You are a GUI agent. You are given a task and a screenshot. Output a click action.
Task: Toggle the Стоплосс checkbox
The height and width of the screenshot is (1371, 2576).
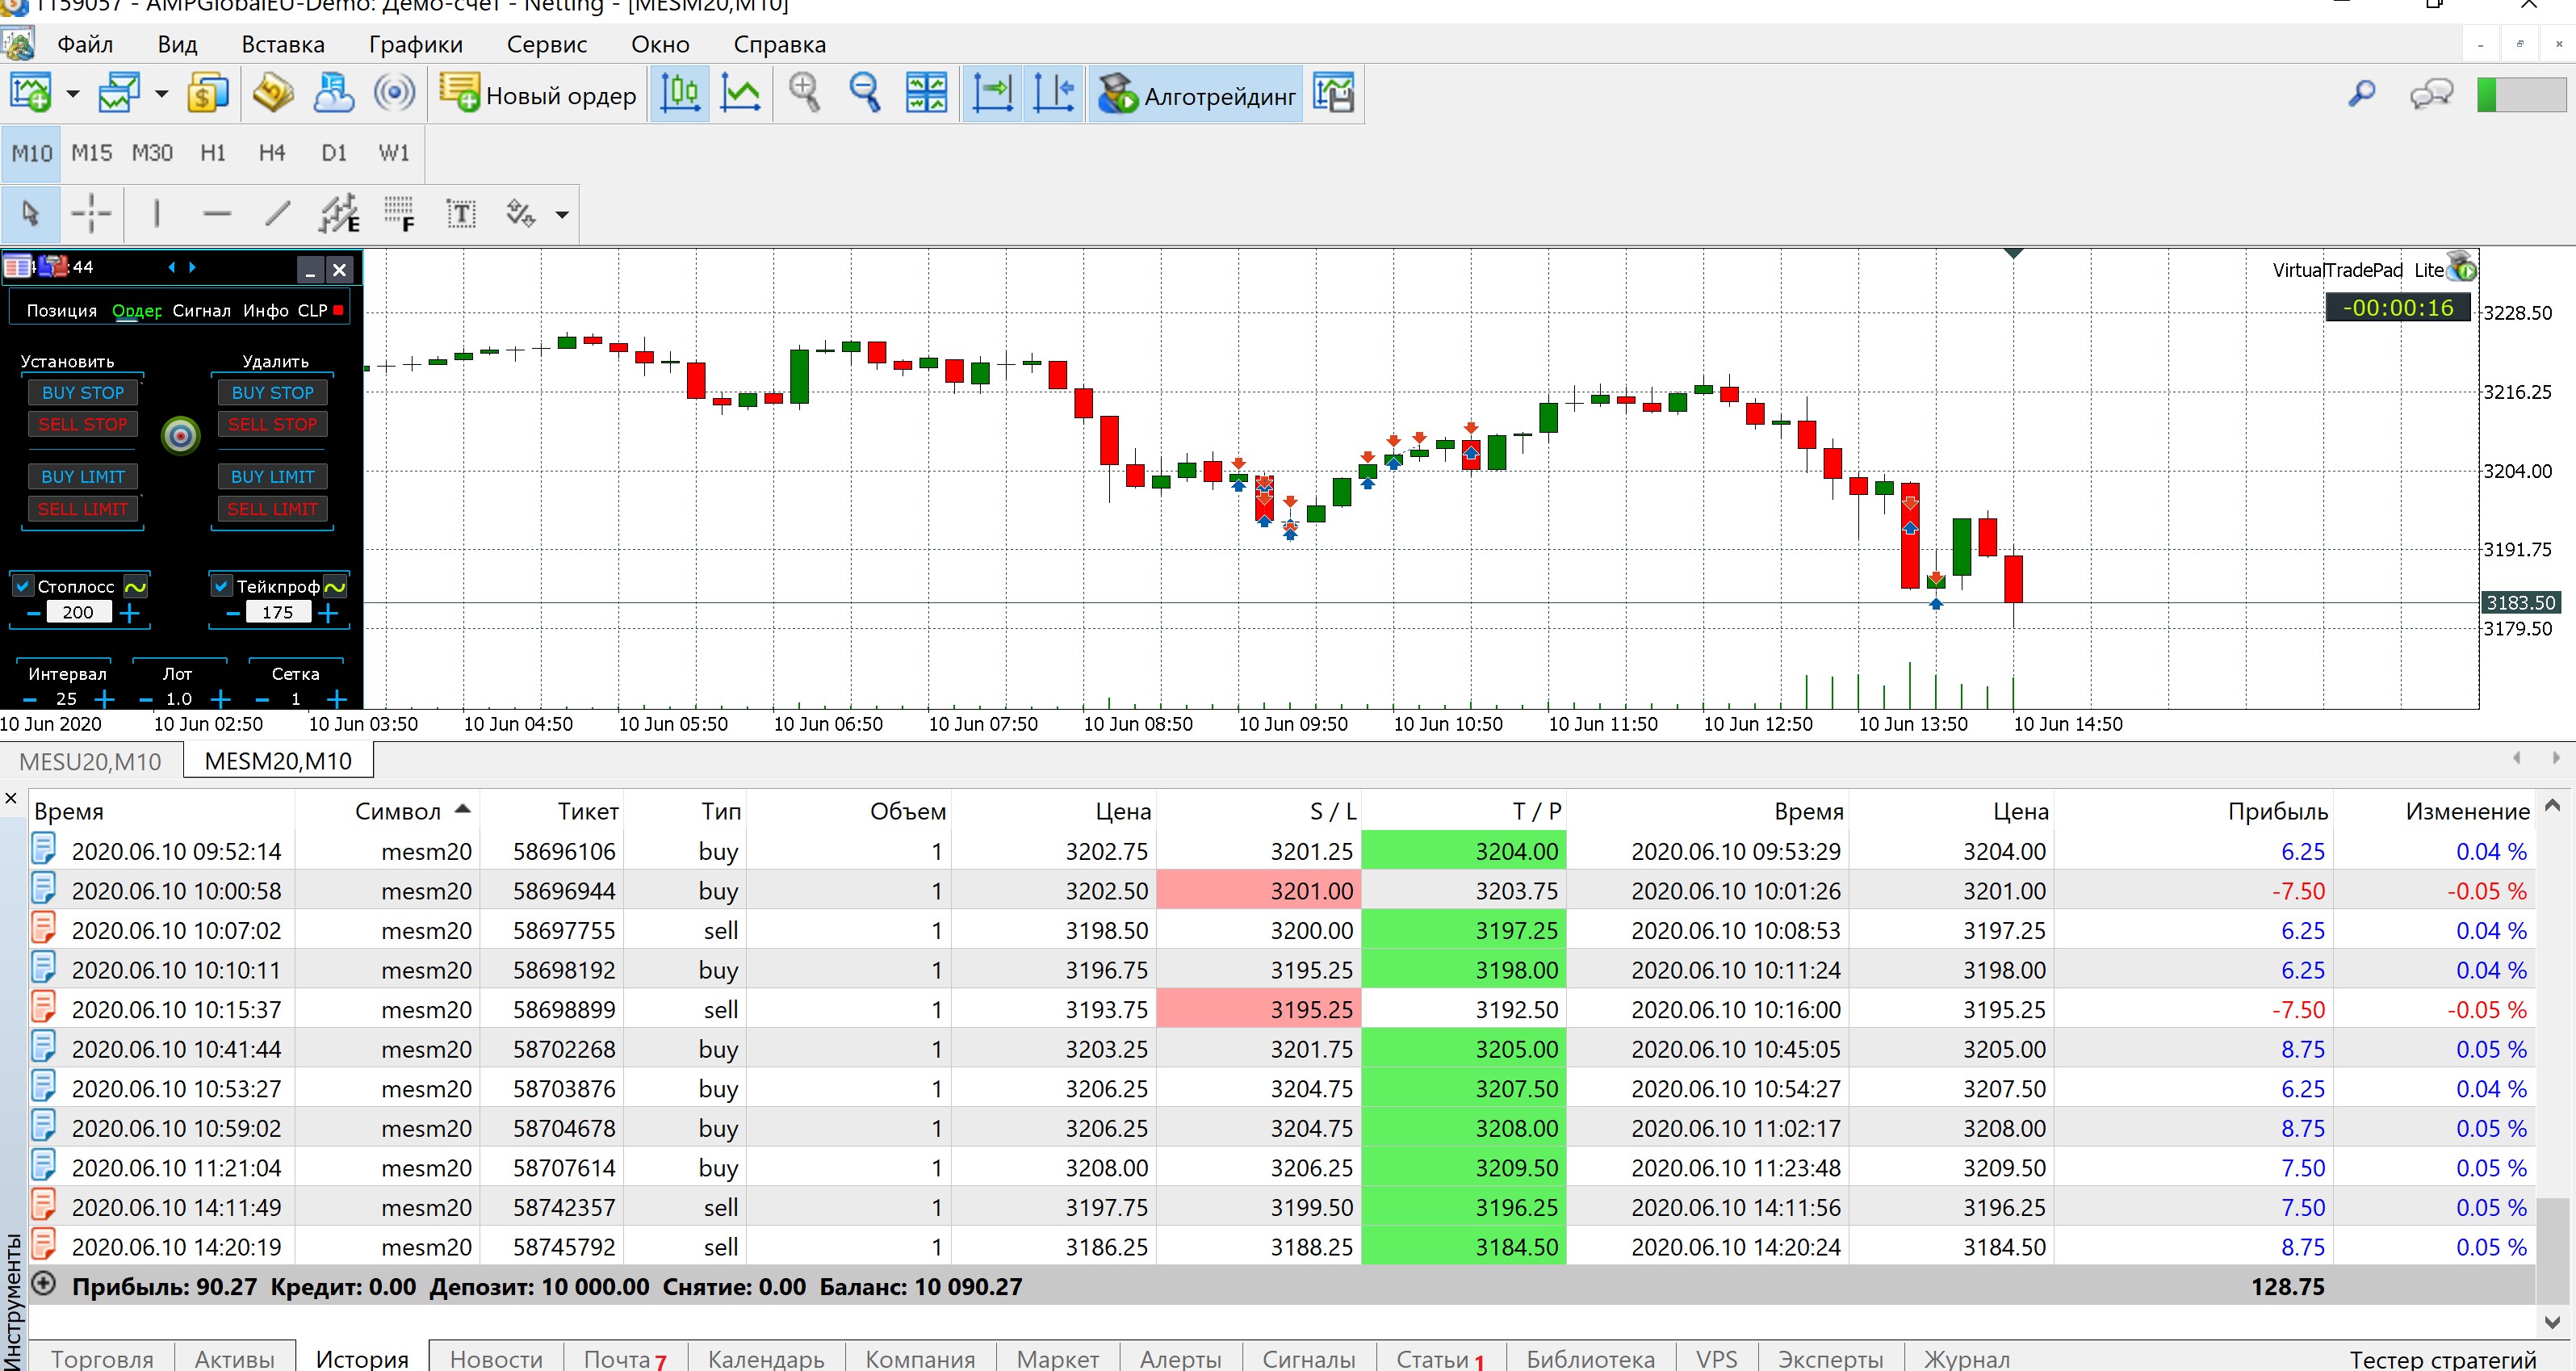click(x=23, y=586)
